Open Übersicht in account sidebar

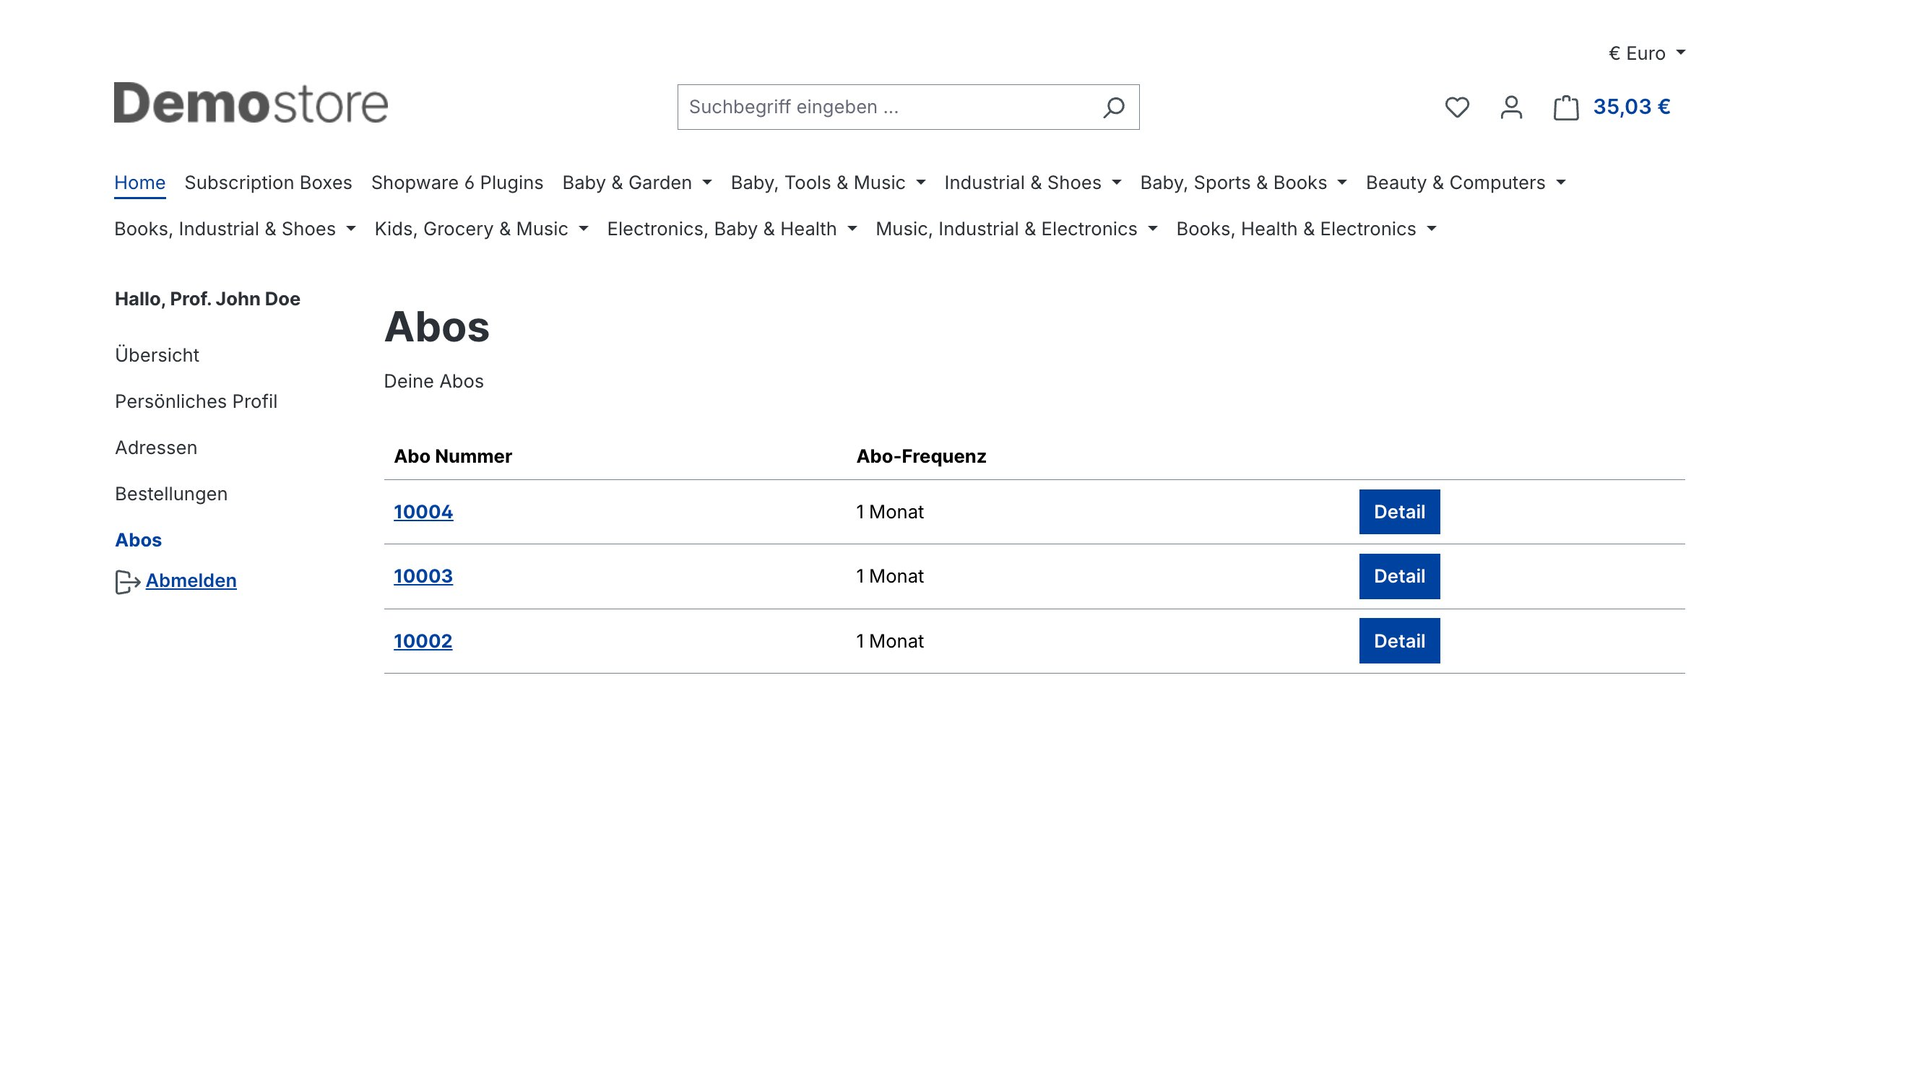point(157,355)
